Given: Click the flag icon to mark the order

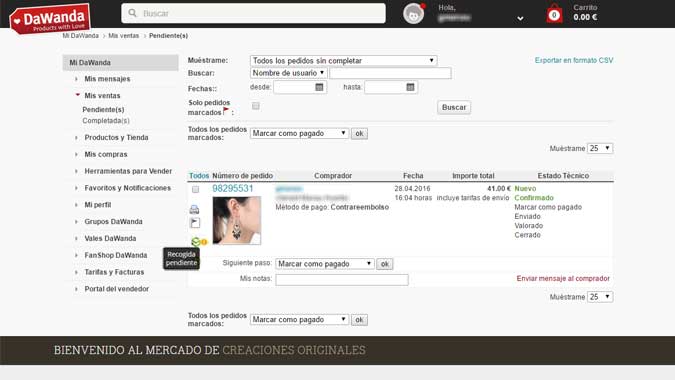Looking at the screenshot, I should coord(195,222).
